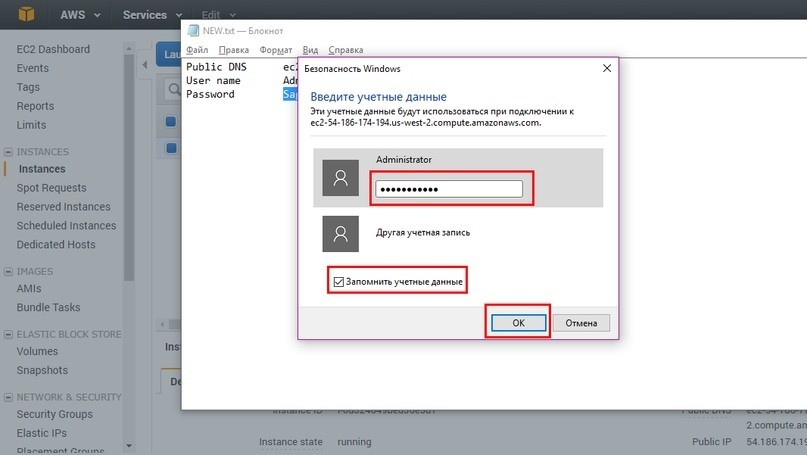The image size is (807, 455).
Task: Open Dedicated Hosts in sidebar
Action: click(56, 244)
